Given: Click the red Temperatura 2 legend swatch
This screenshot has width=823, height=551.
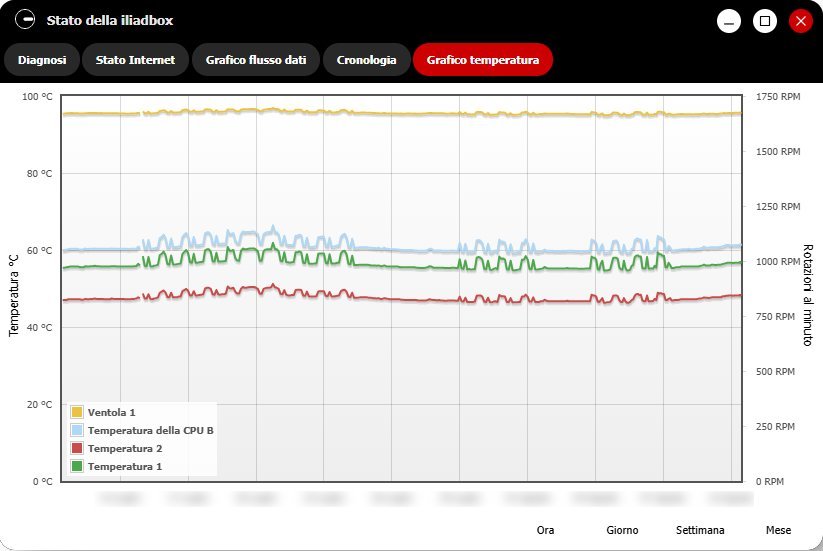Looking at the screenshot, I should (x=76, y=448).
